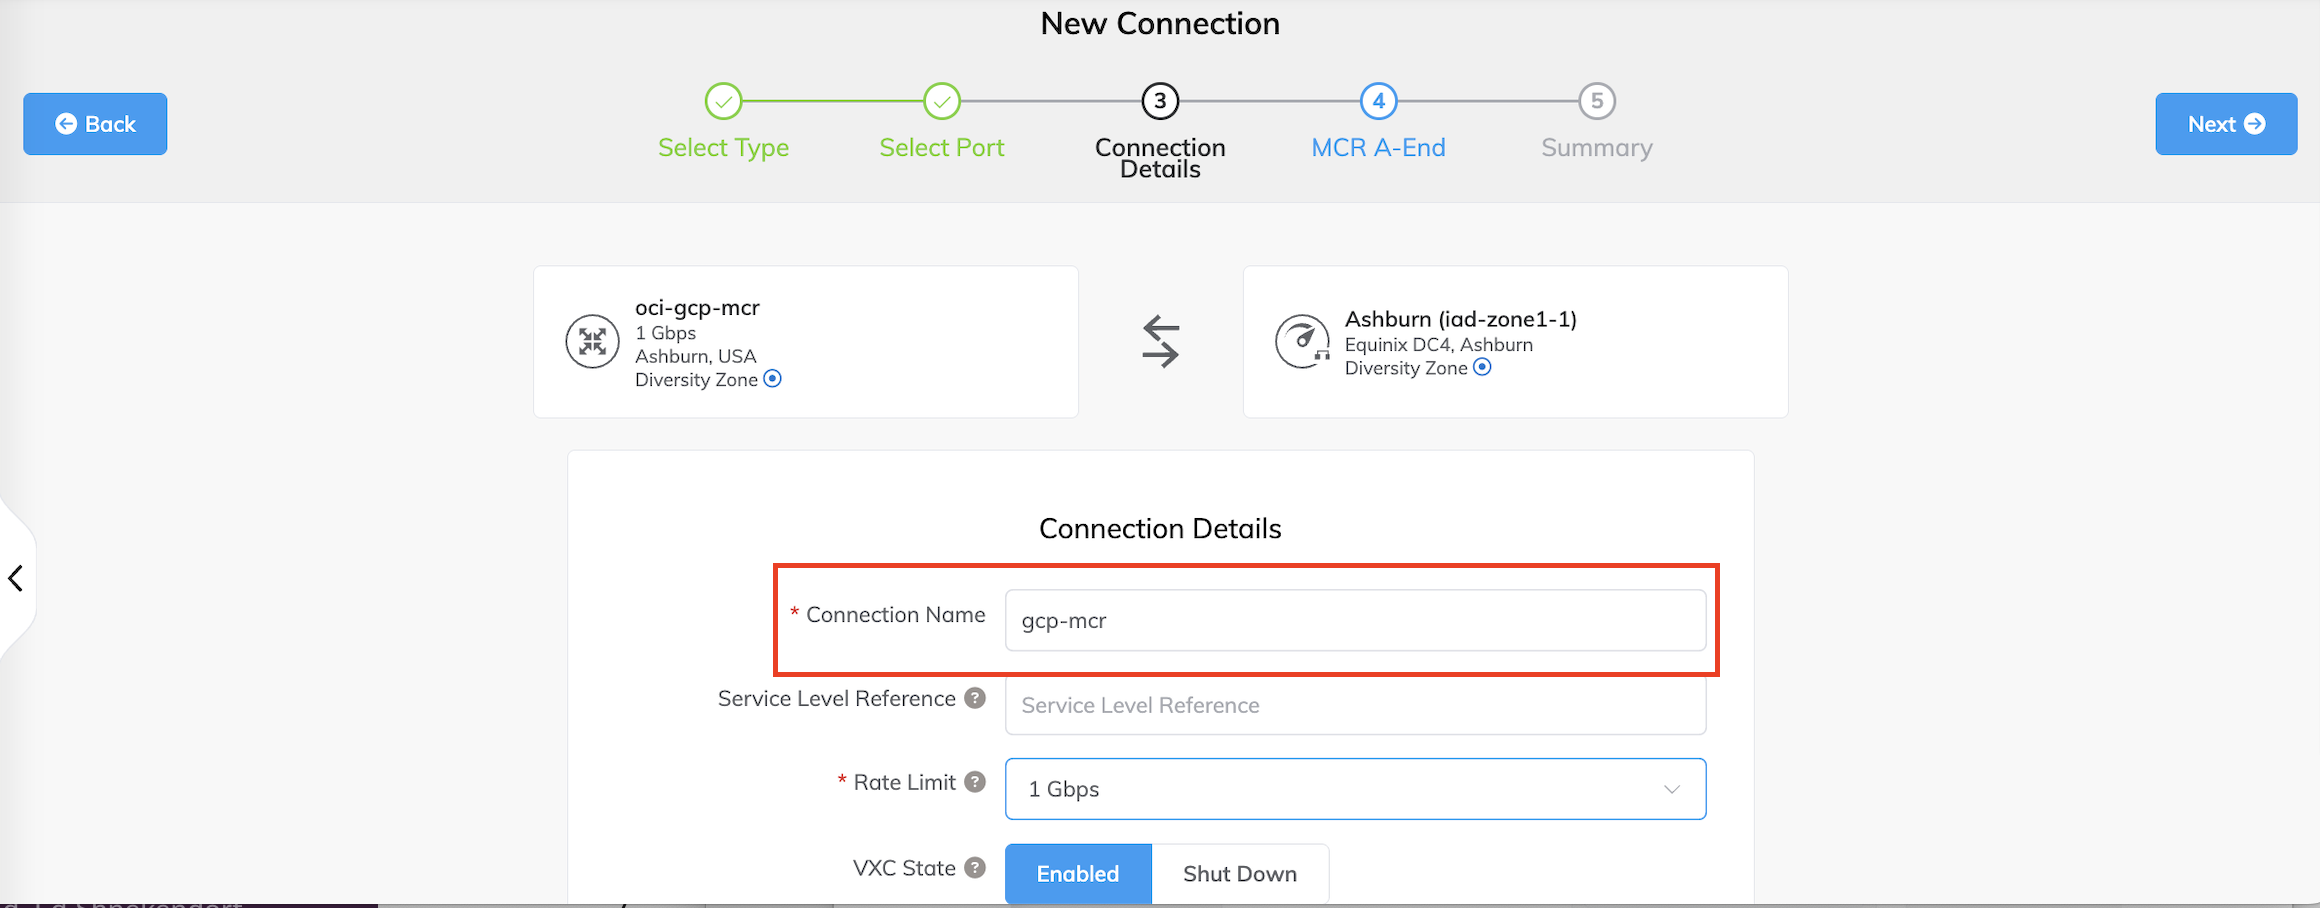Open help icon beside VXC State

coord(975,868)
